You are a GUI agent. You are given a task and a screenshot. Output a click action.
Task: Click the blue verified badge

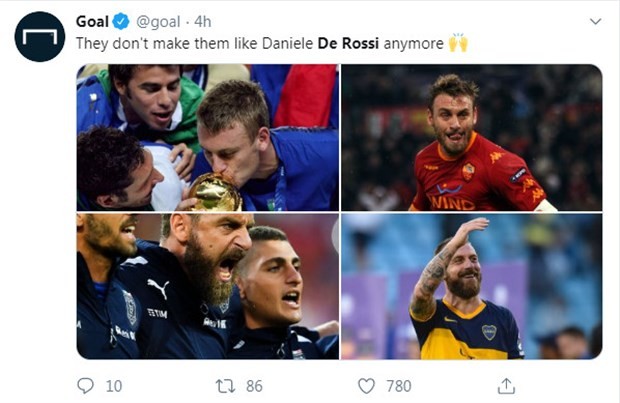click(x=121, y=22)
